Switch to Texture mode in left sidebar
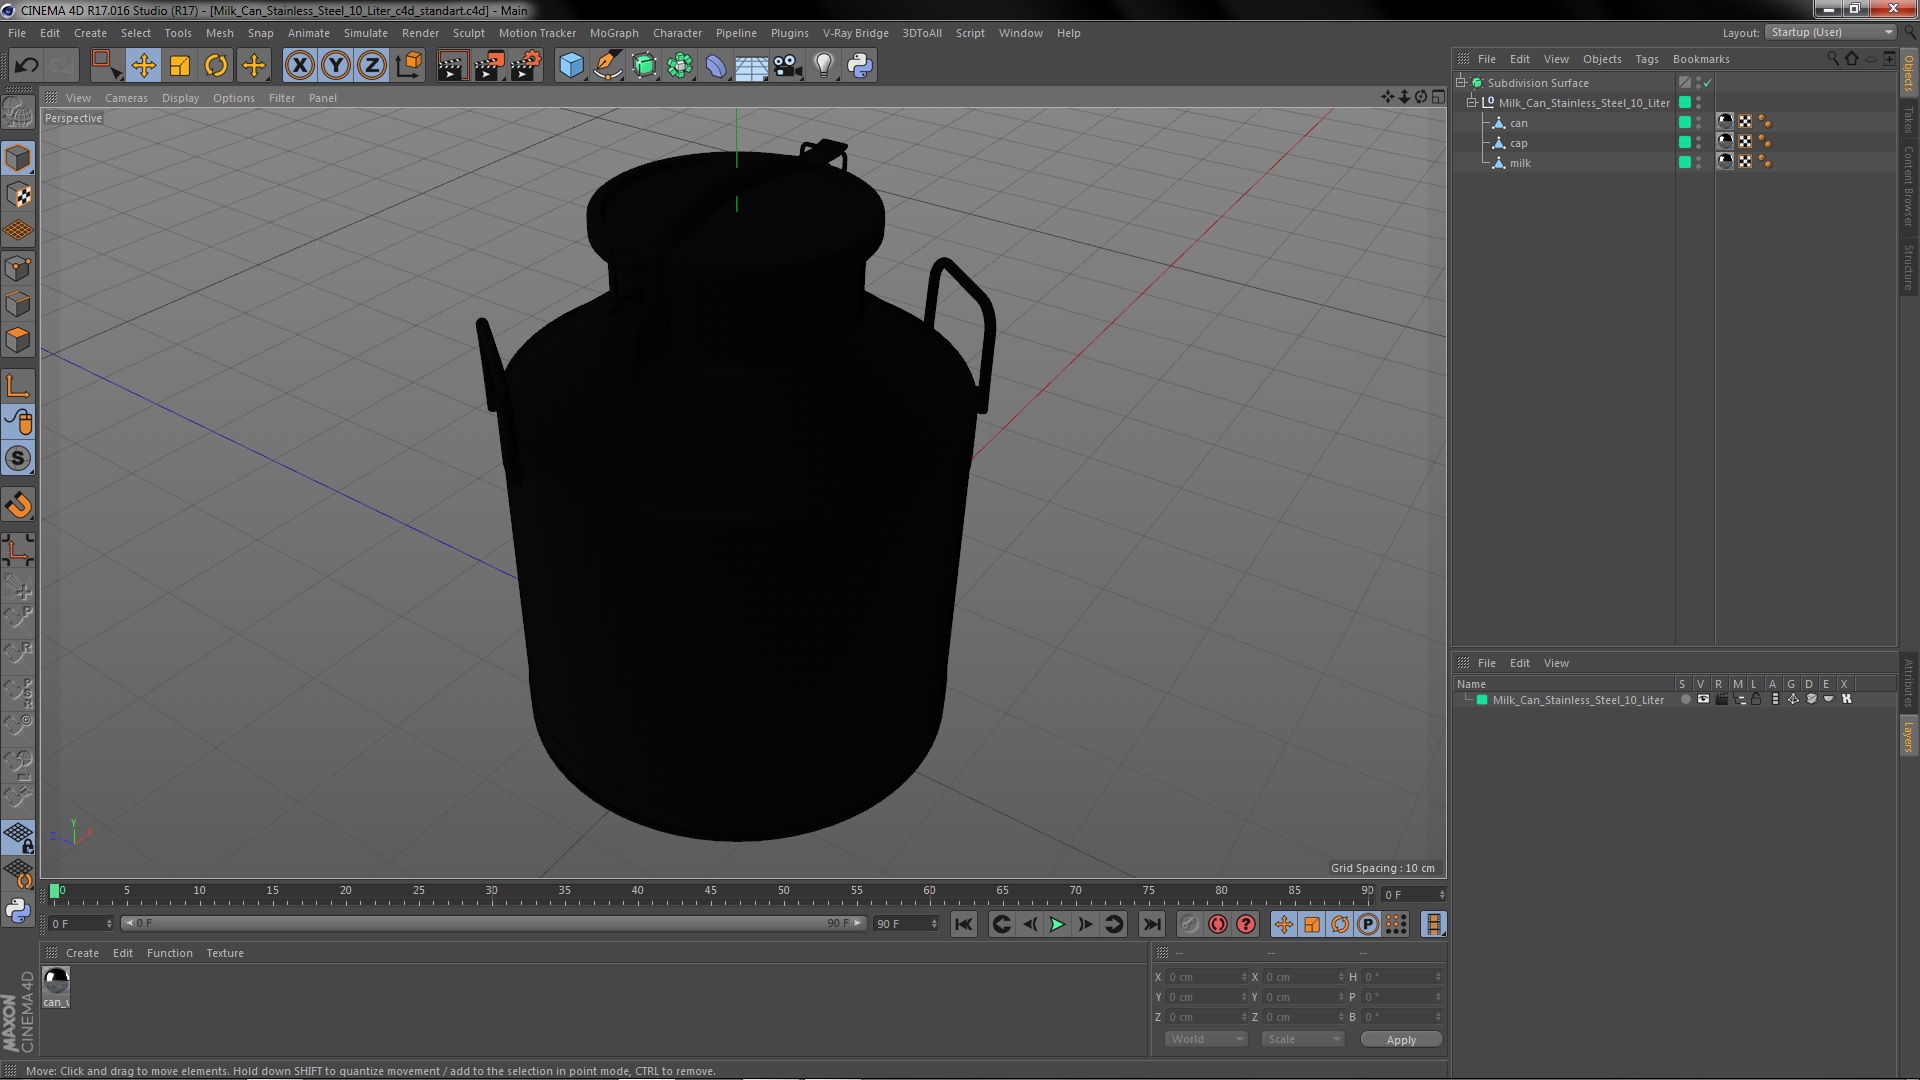 tap(18, 195)
